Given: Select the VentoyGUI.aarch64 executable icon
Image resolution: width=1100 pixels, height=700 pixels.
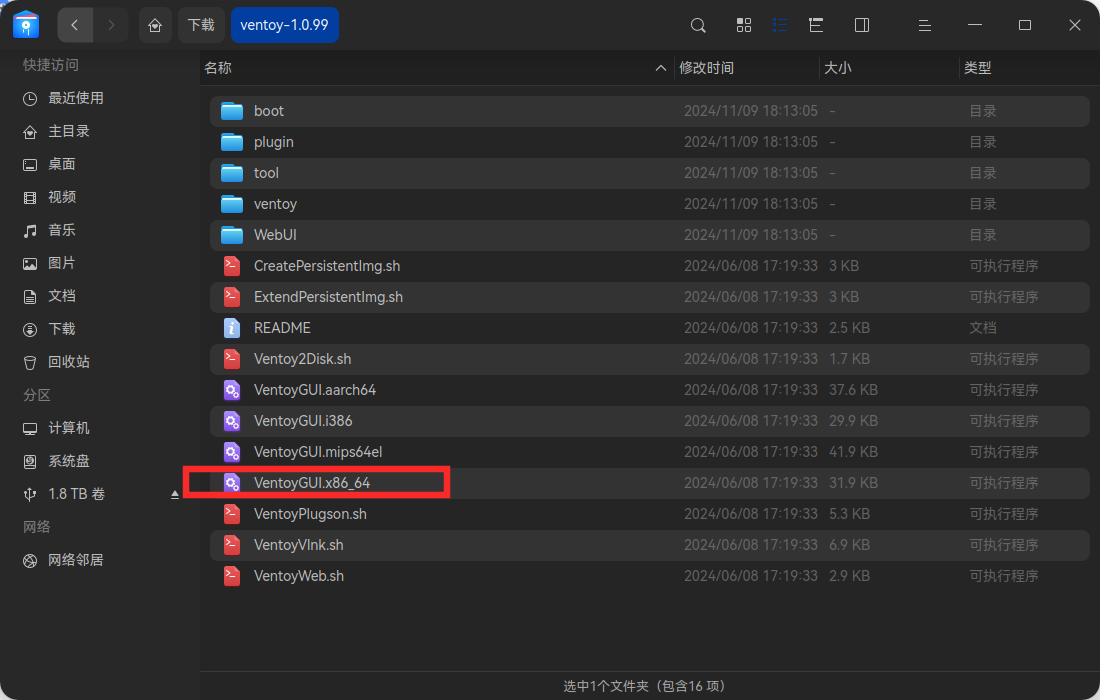Looking at the screenshot, I should coord(232,390).
